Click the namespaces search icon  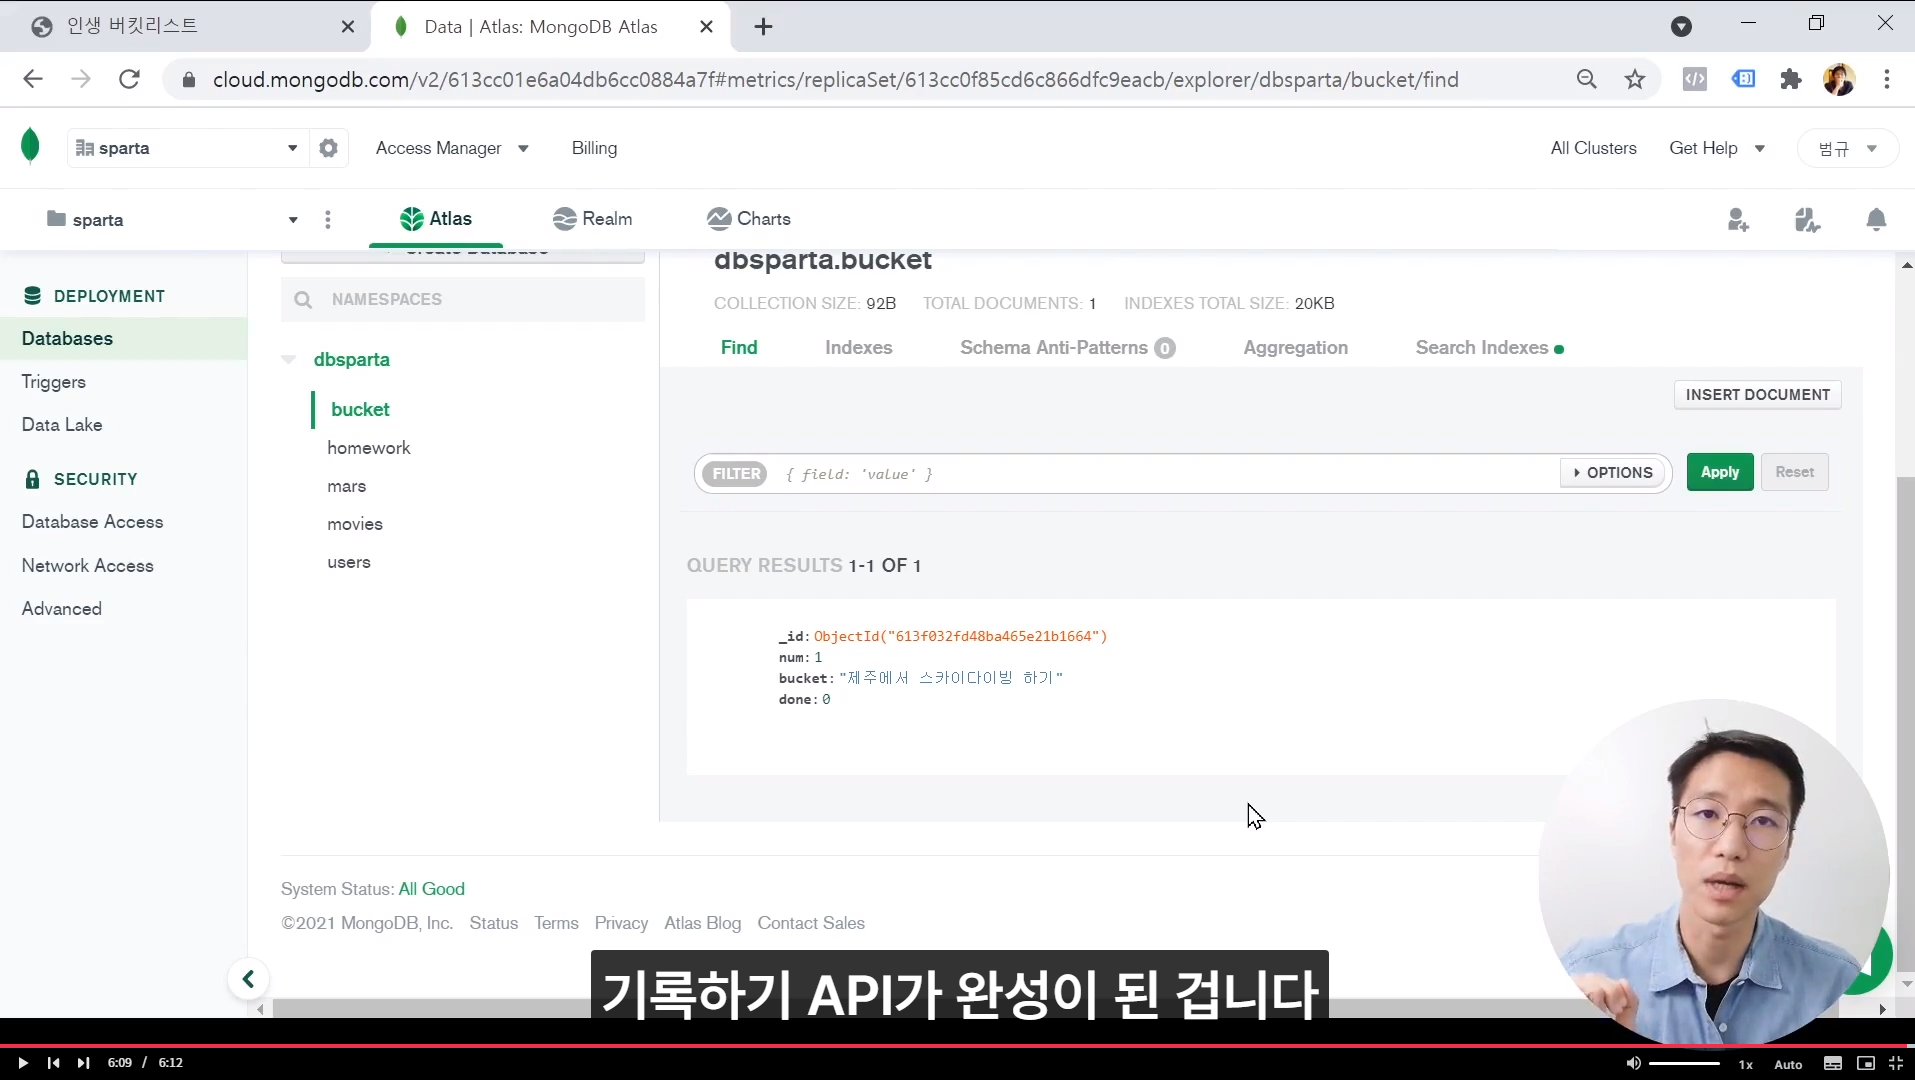304,300
